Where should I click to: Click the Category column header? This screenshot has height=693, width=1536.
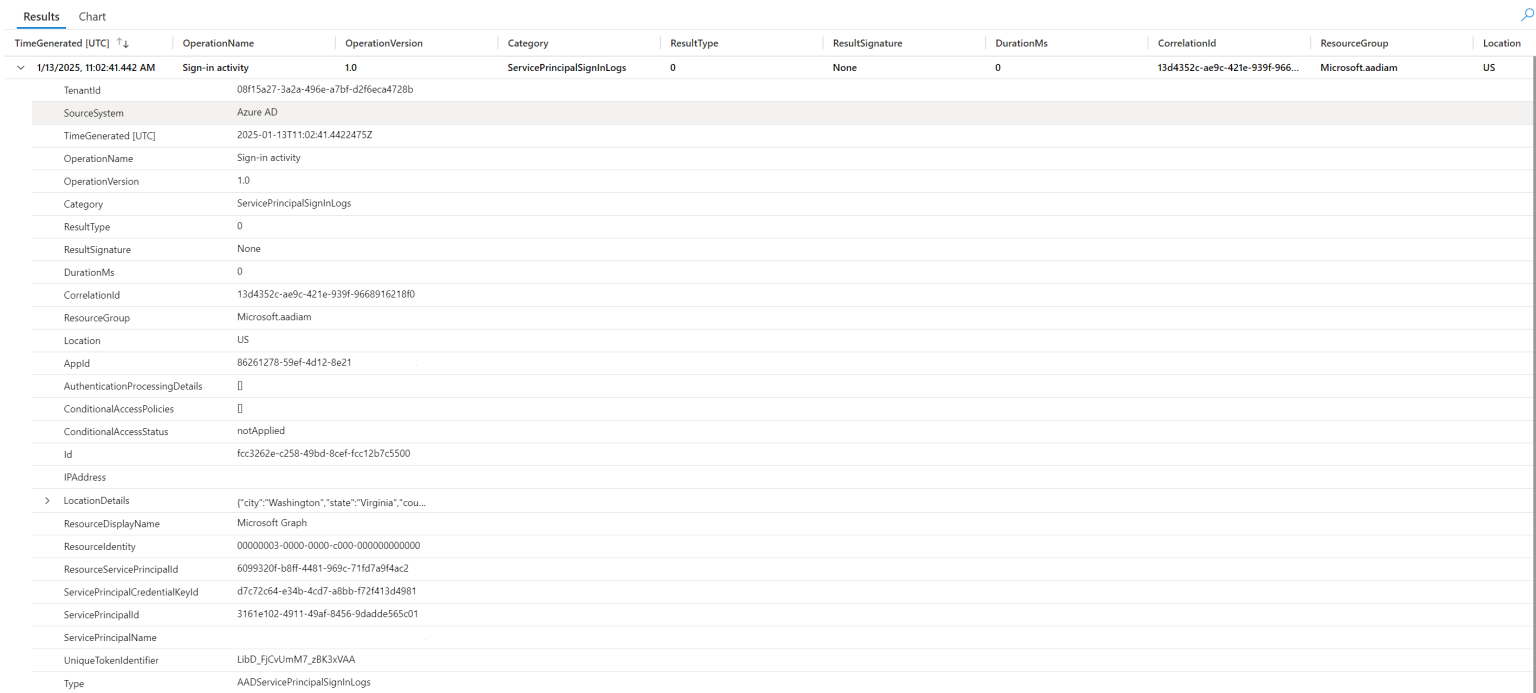[528, 43]
